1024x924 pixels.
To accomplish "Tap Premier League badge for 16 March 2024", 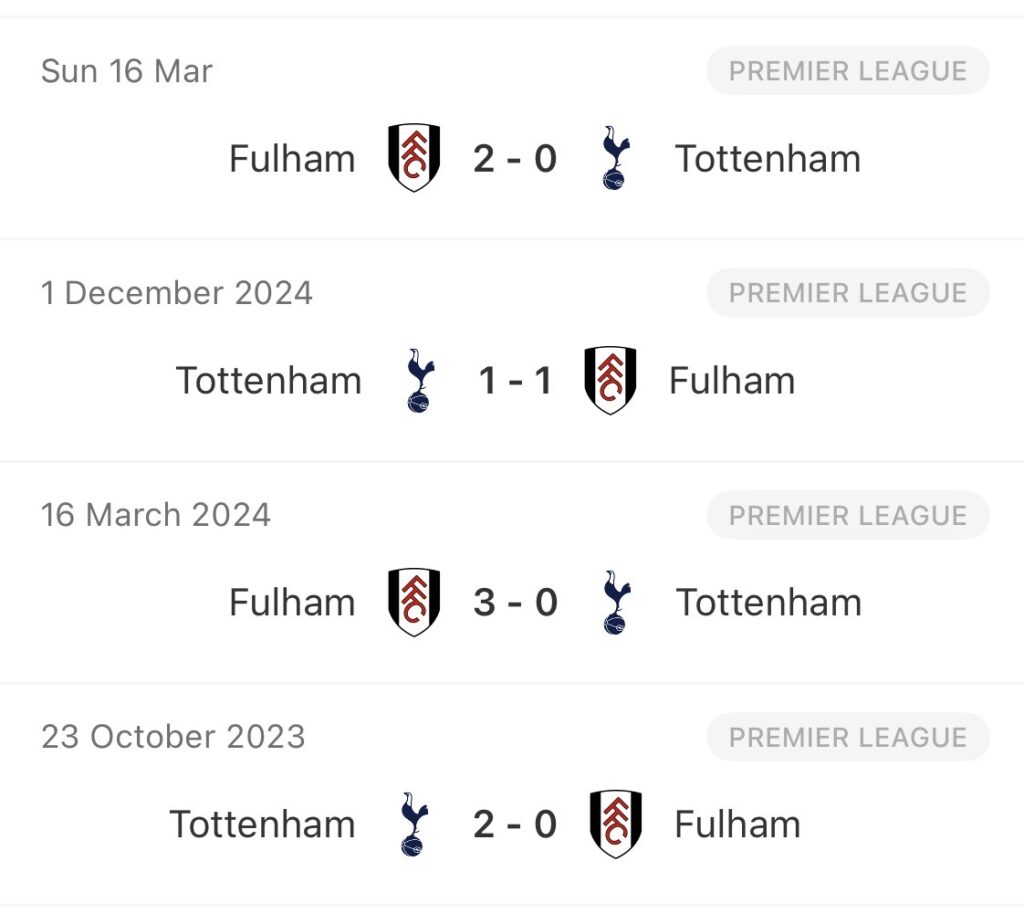I will pyautogui.click(x=847, y=515).
